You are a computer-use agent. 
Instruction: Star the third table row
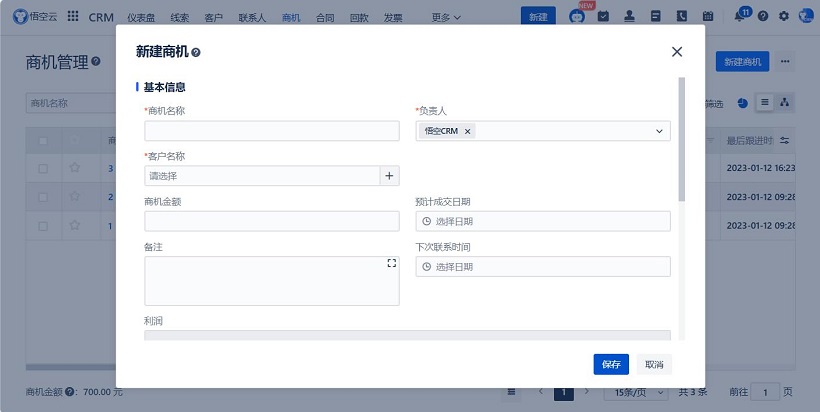click(x=75, y=225)
